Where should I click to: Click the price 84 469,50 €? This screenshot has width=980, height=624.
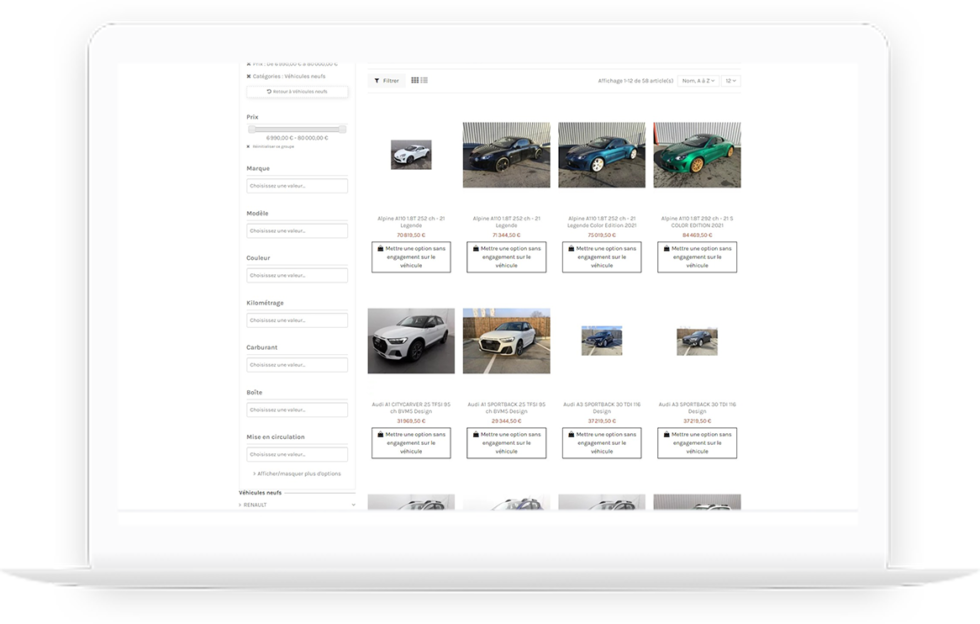coord(698,236)
